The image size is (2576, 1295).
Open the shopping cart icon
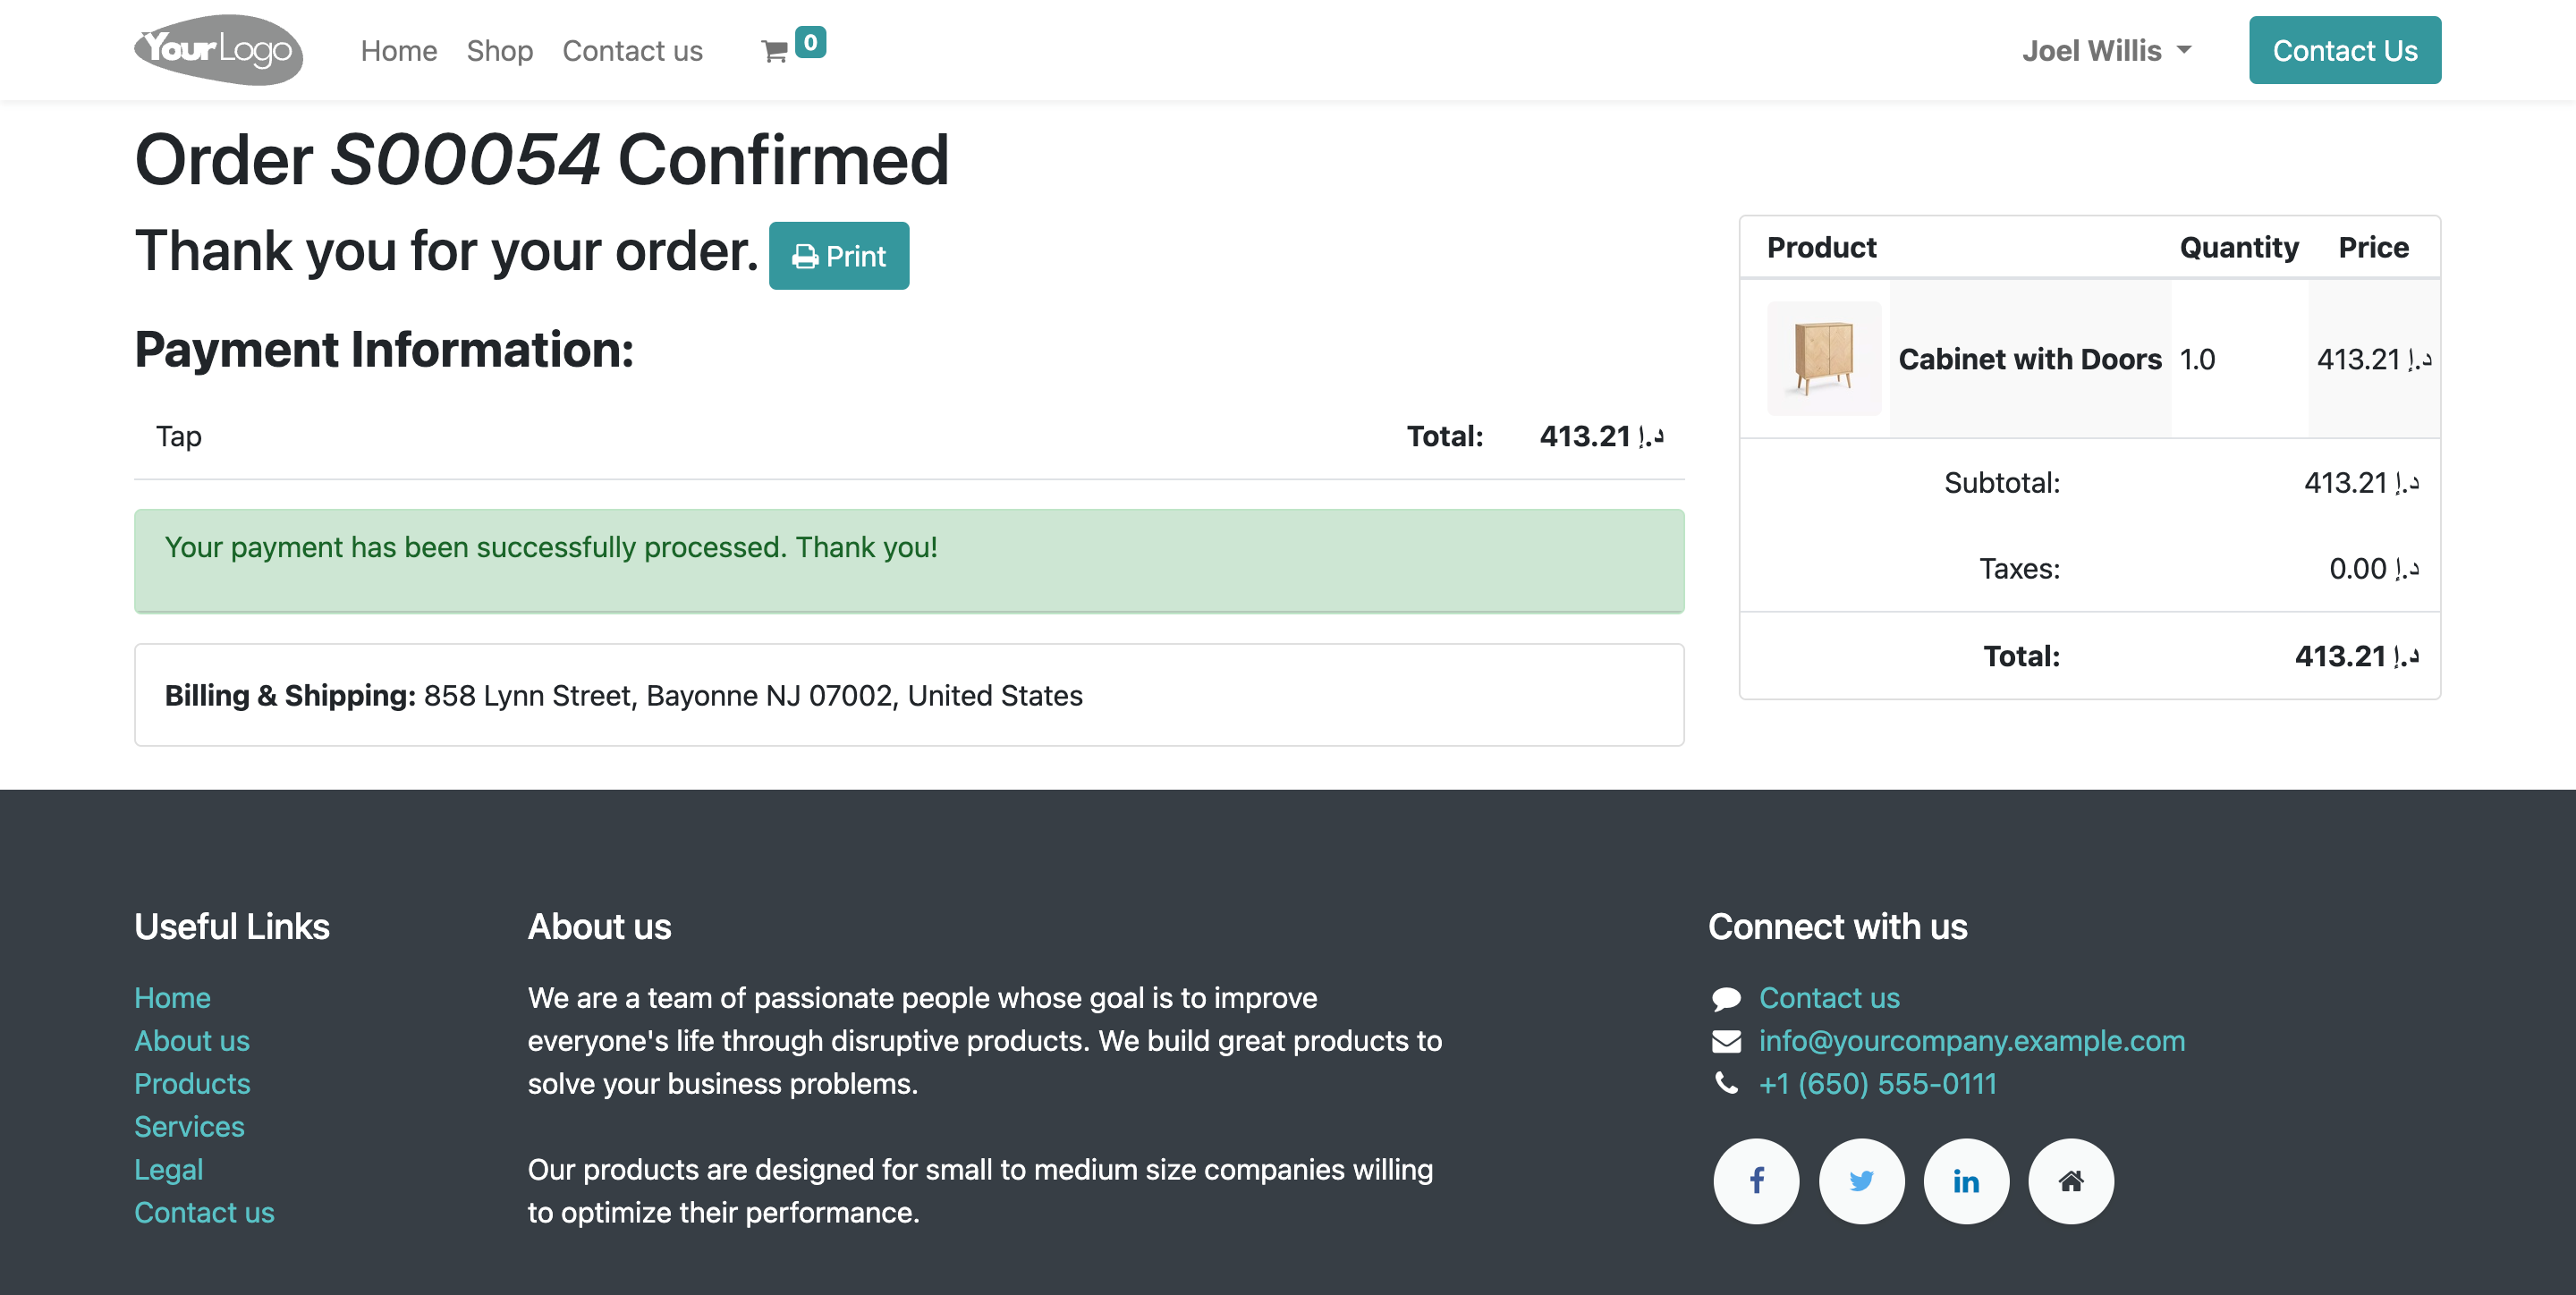[x=775, y=51]
